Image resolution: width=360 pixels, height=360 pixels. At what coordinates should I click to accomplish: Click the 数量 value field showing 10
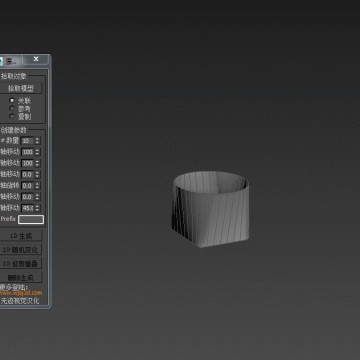tap(27, 141)
